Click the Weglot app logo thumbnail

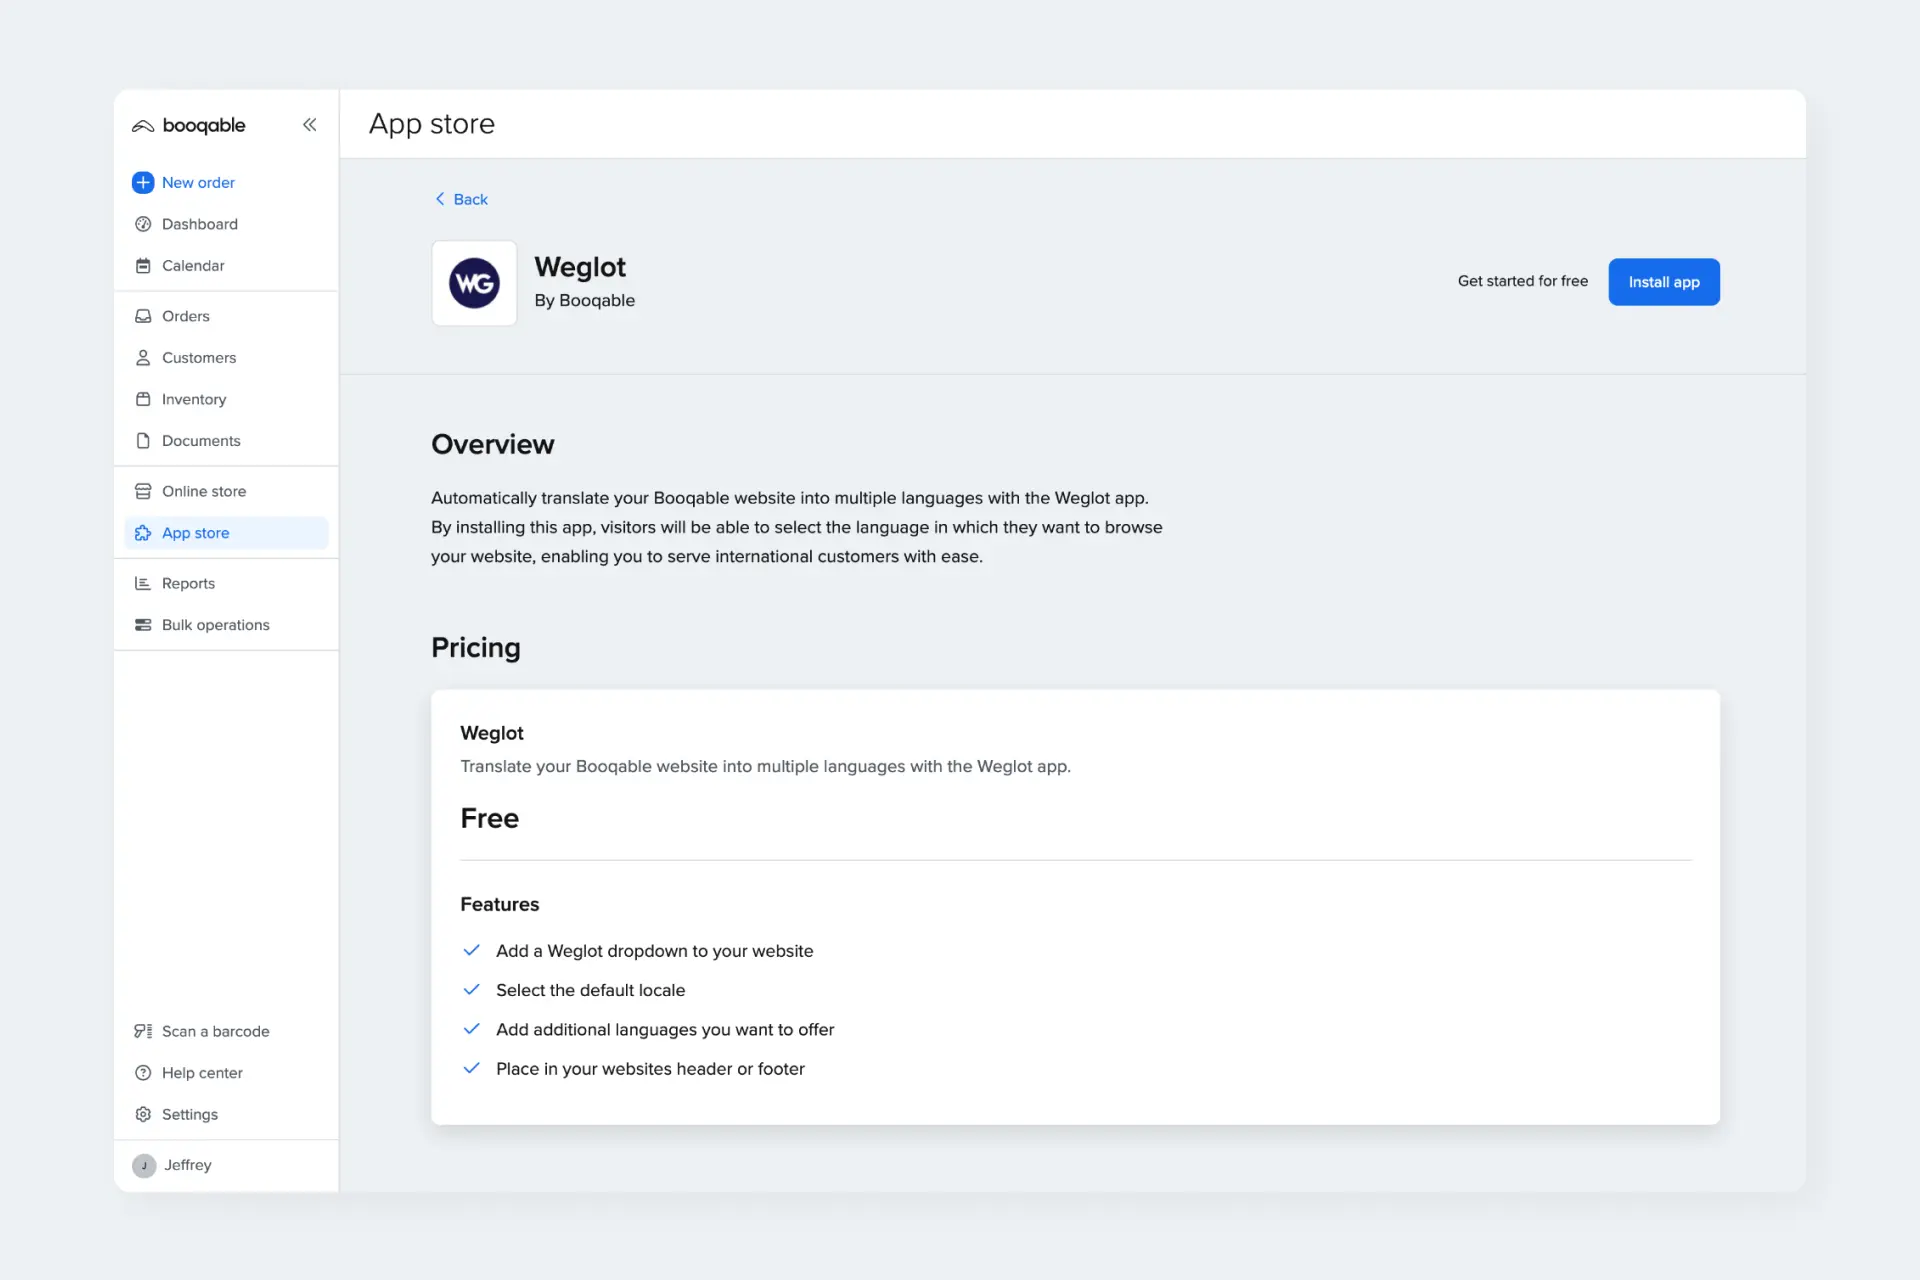[474, 281]
